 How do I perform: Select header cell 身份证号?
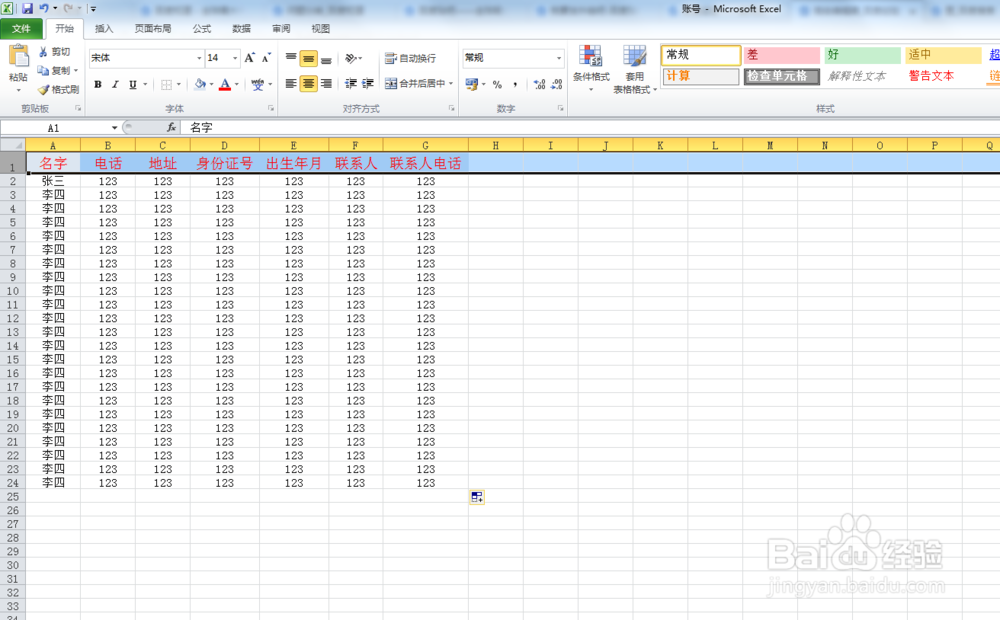tap(224, 163)
